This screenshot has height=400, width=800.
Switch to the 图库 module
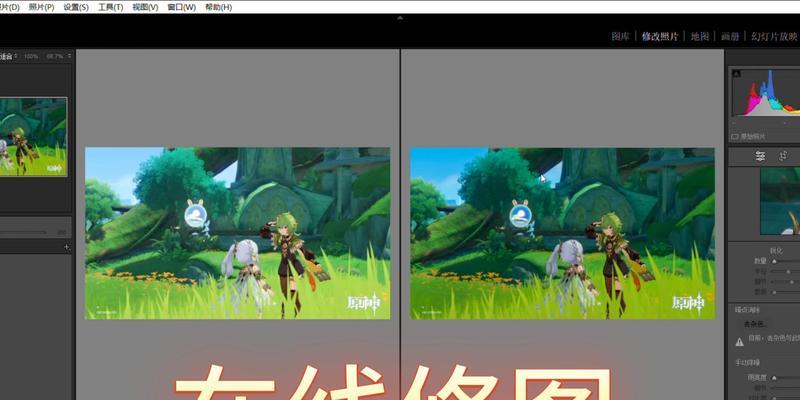620,36
